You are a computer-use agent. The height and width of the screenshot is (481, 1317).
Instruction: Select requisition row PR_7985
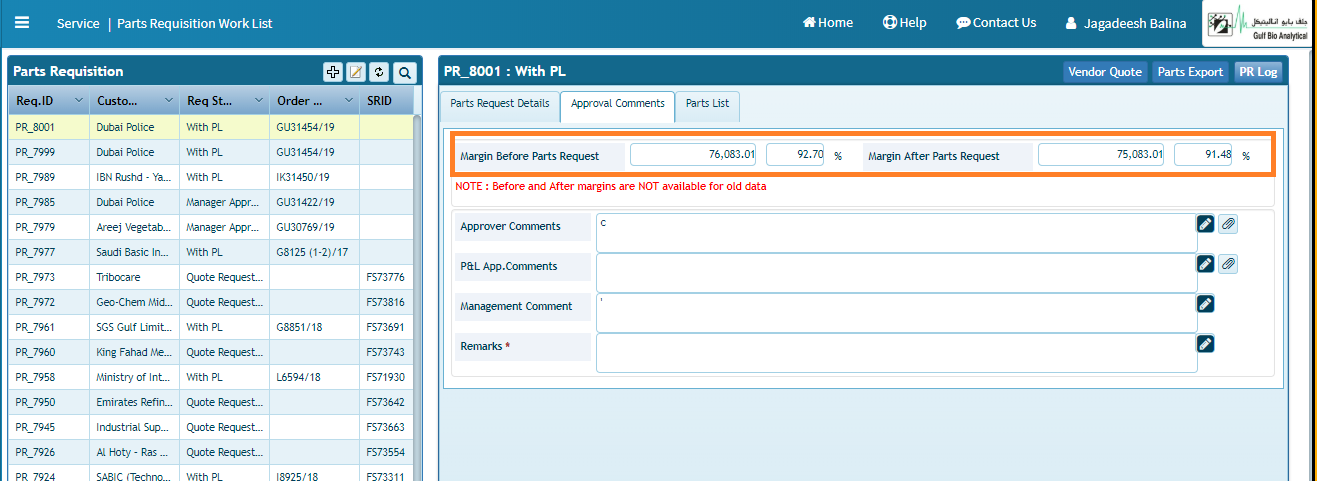point(211,202)
